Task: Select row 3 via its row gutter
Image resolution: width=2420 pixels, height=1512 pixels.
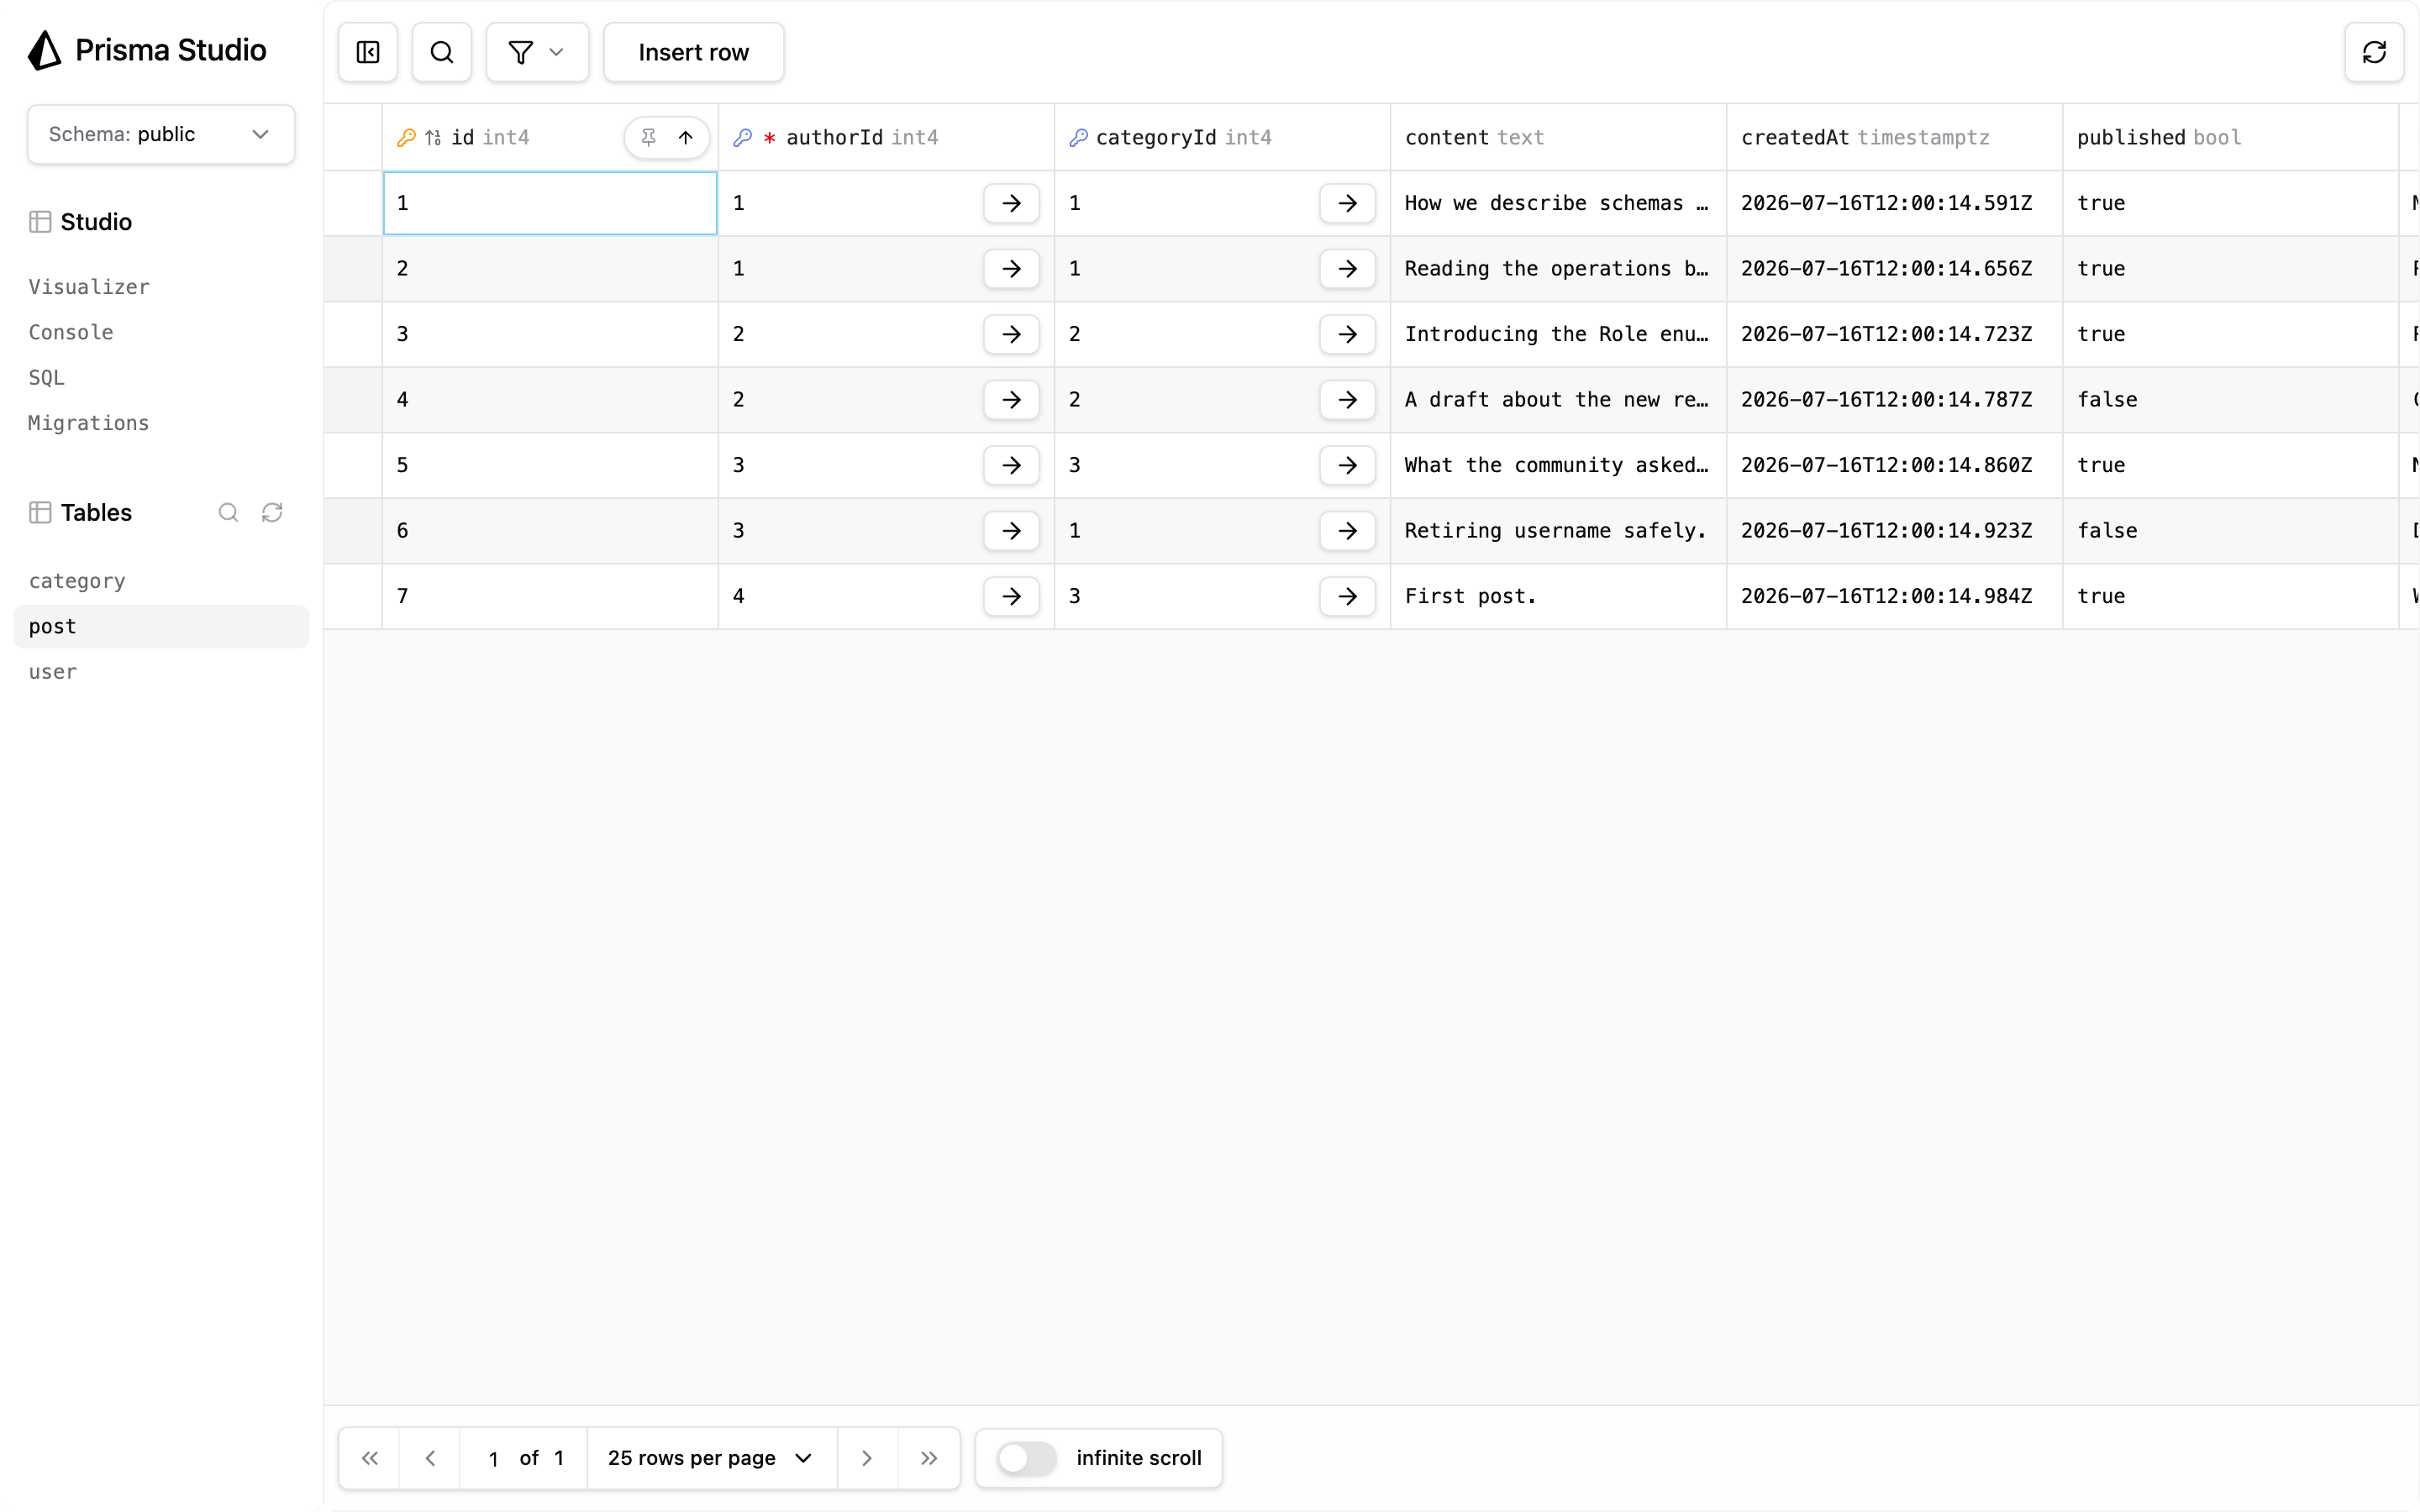Action: 353,334
